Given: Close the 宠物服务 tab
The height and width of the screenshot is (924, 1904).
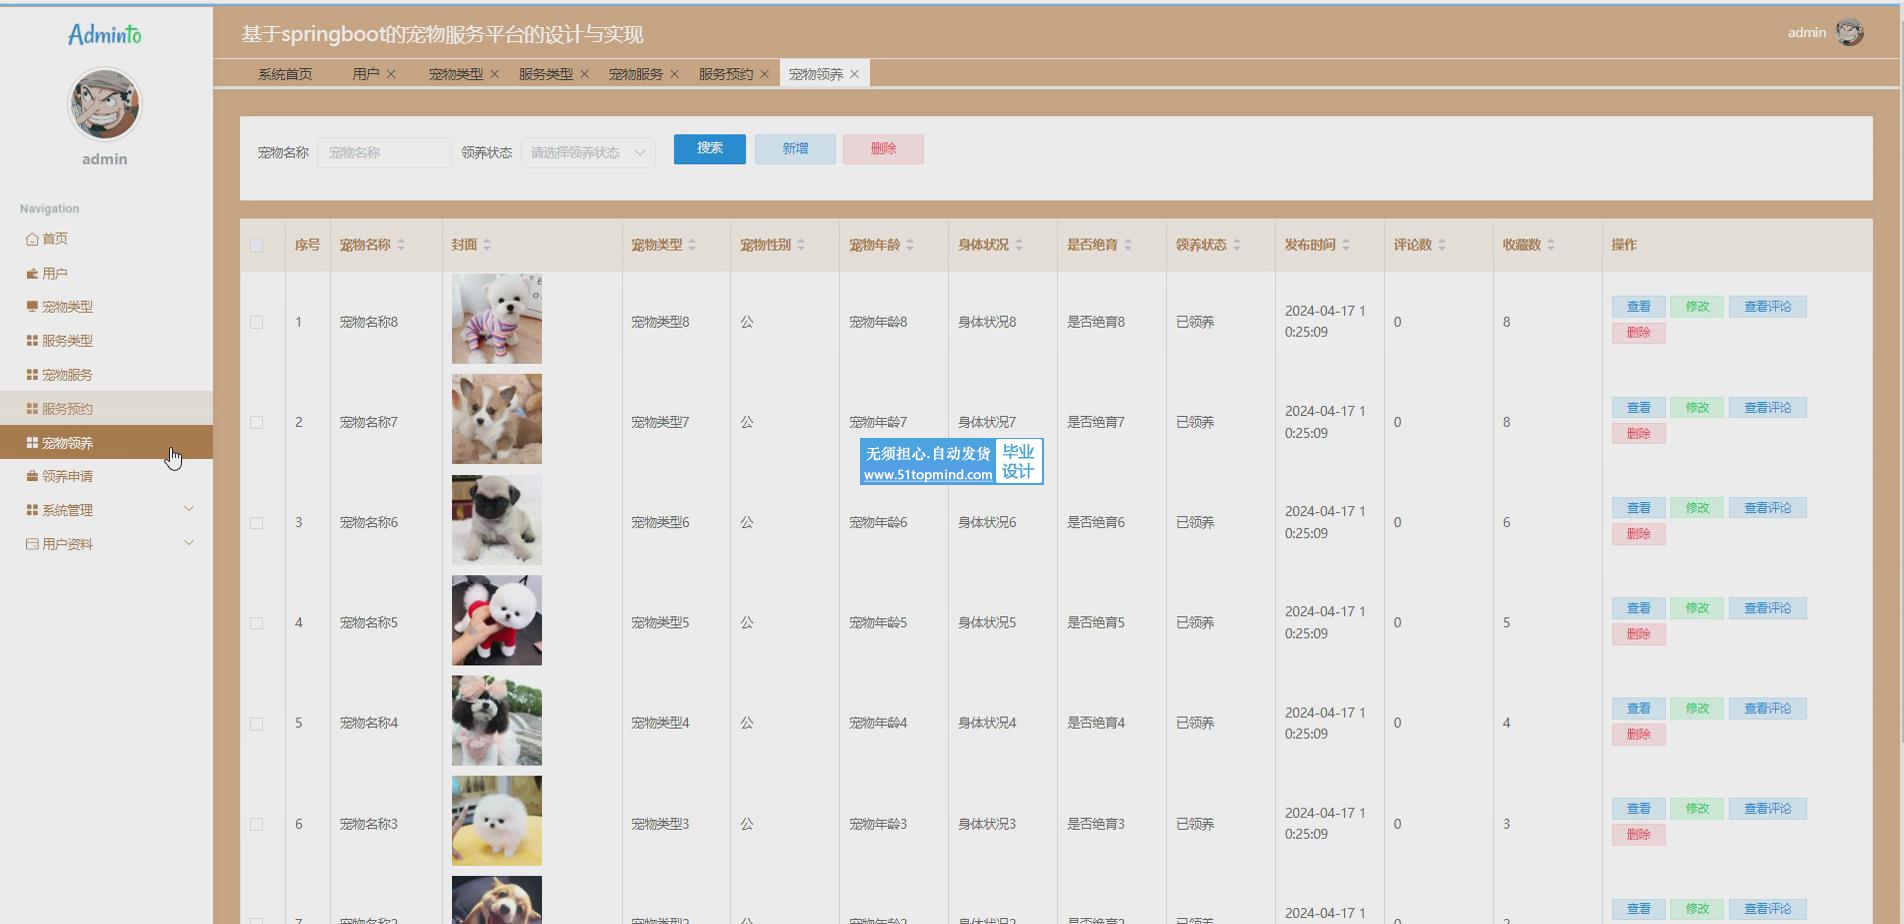Looking at the screenshot, I should click(x=674, y=74).
